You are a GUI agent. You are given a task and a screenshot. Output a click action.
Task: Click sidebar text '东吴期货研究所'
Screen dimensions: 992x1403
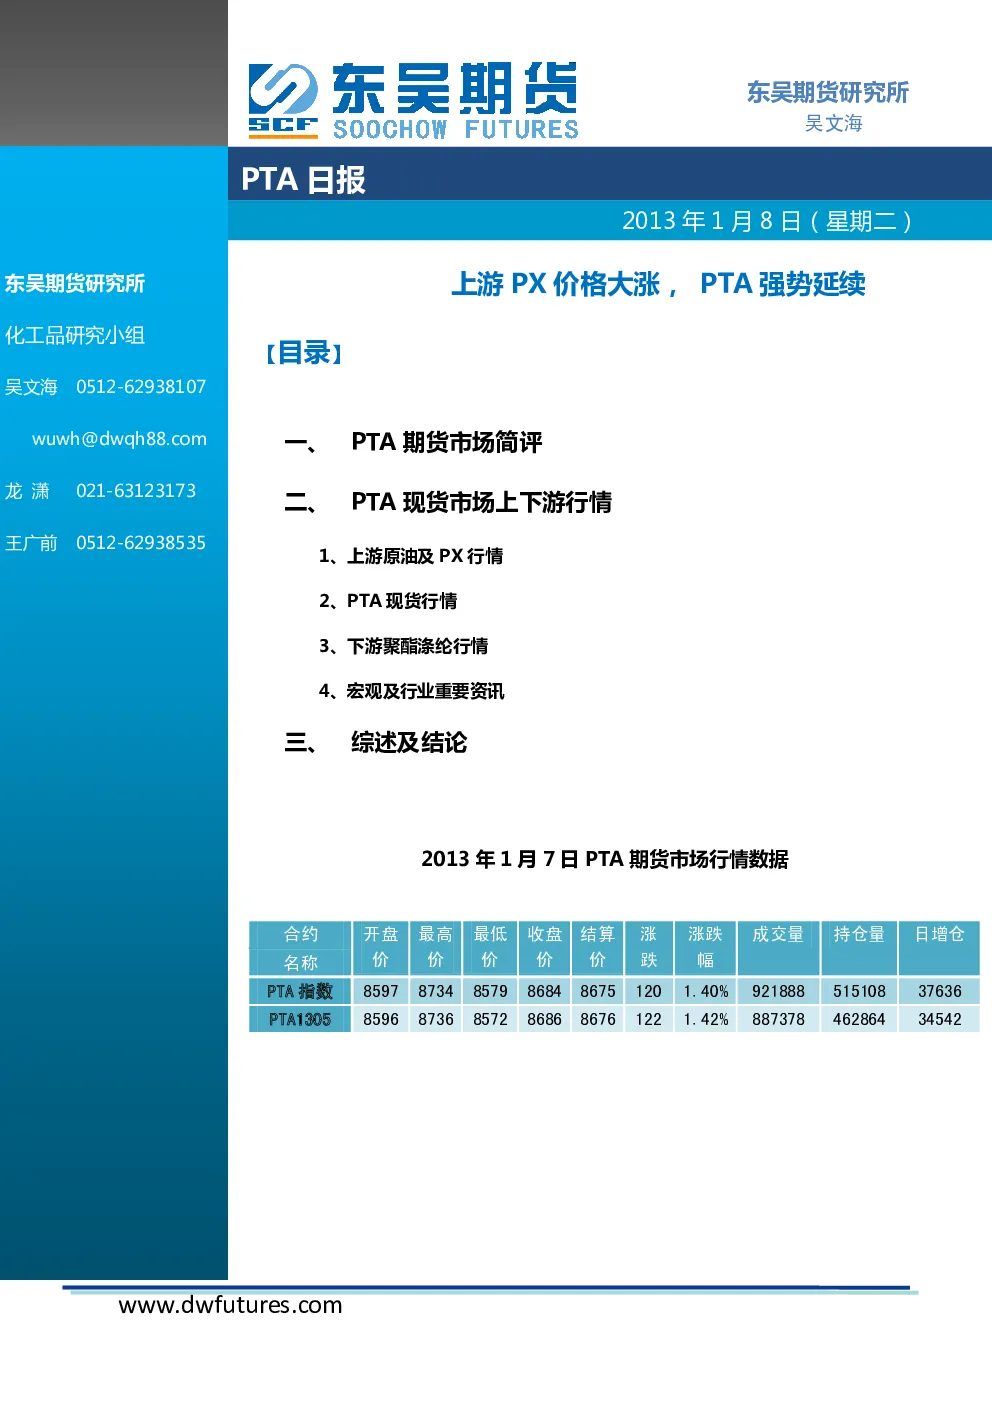coord(75,283)
